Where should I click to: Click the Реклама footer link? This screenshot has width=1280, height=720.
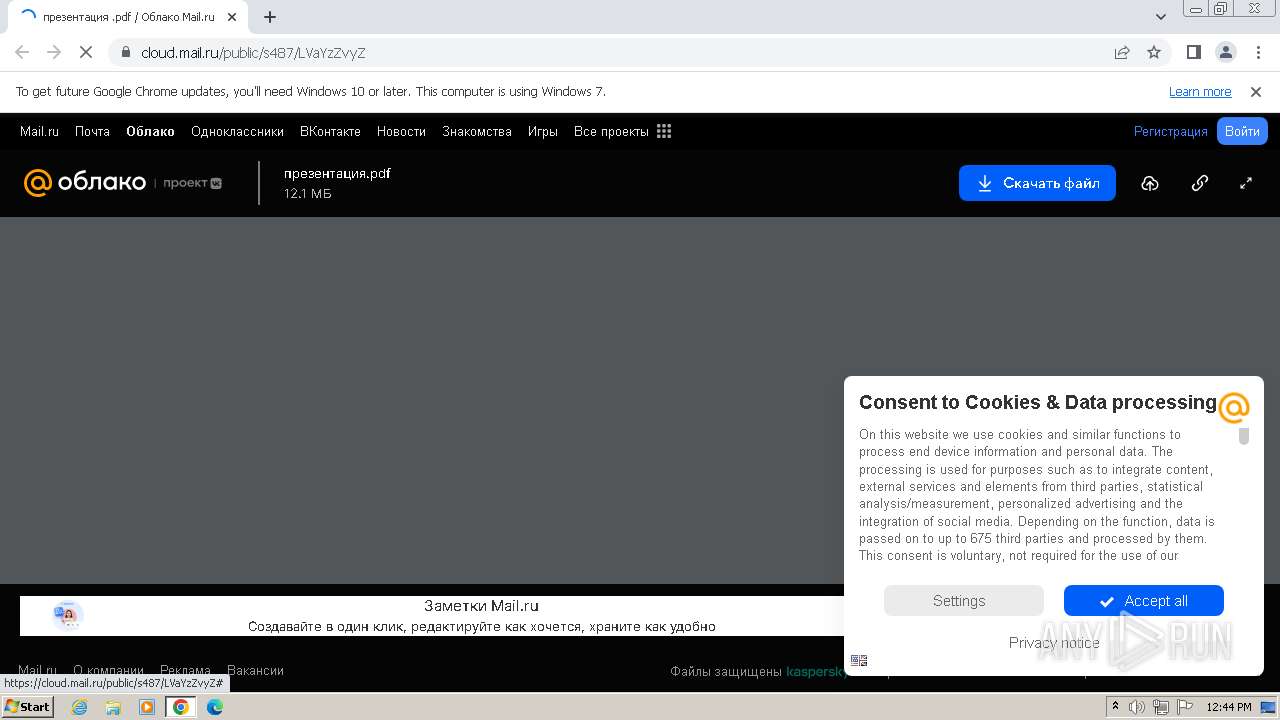tap(185, 671)
